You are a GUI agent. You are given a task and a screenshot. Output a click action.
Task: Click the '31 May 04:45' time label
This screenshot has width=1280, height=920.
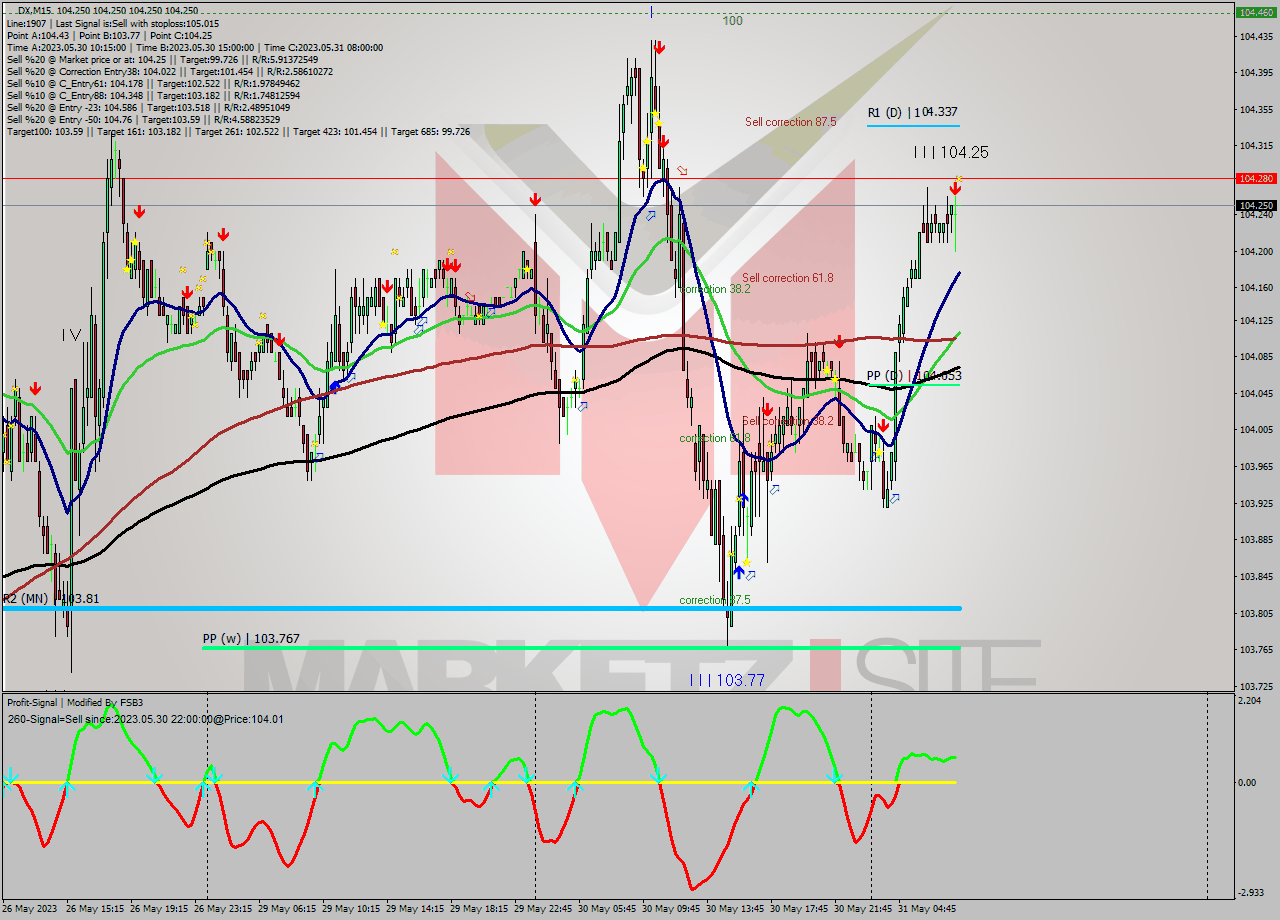click(926, 909)
